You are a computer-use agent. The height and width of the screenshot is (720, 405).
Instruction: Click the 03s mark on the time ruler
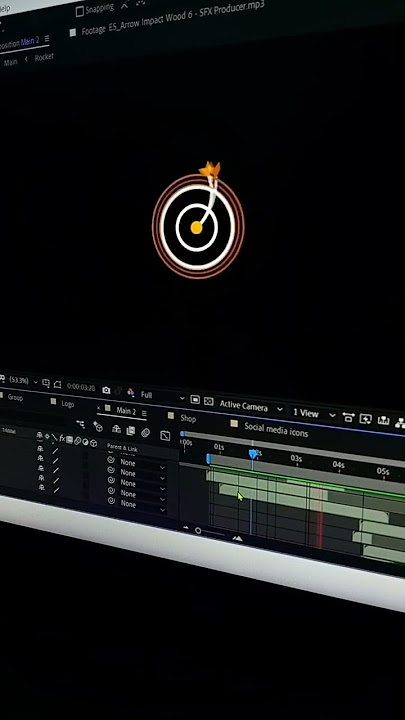[296, 459]
